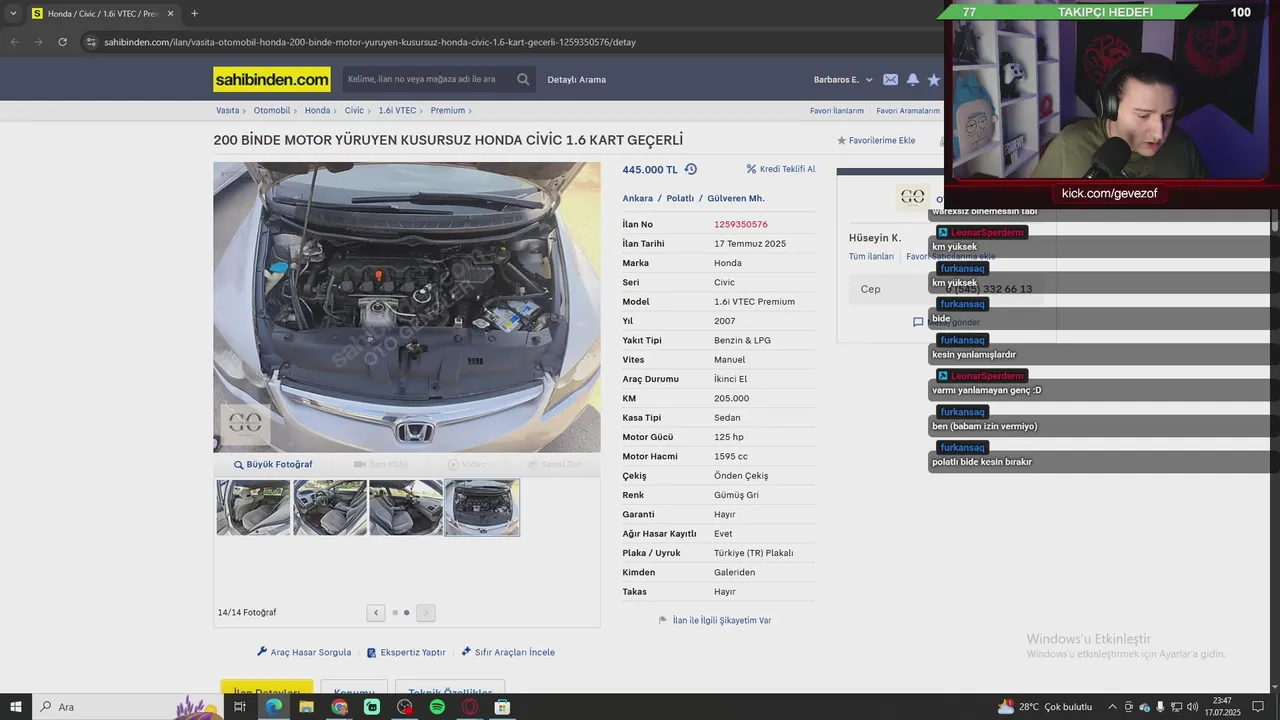1280x720 pixels.
Task: Open the favorites star icon in header
Action: click(x=934, y=79)
